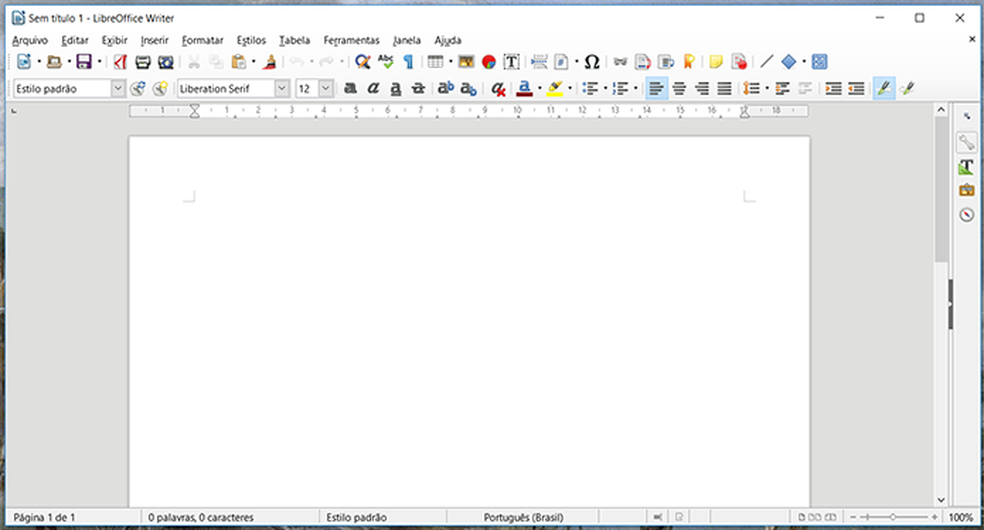984x530 pixels.
Task: Toggle Subscript
Action: 468,88
